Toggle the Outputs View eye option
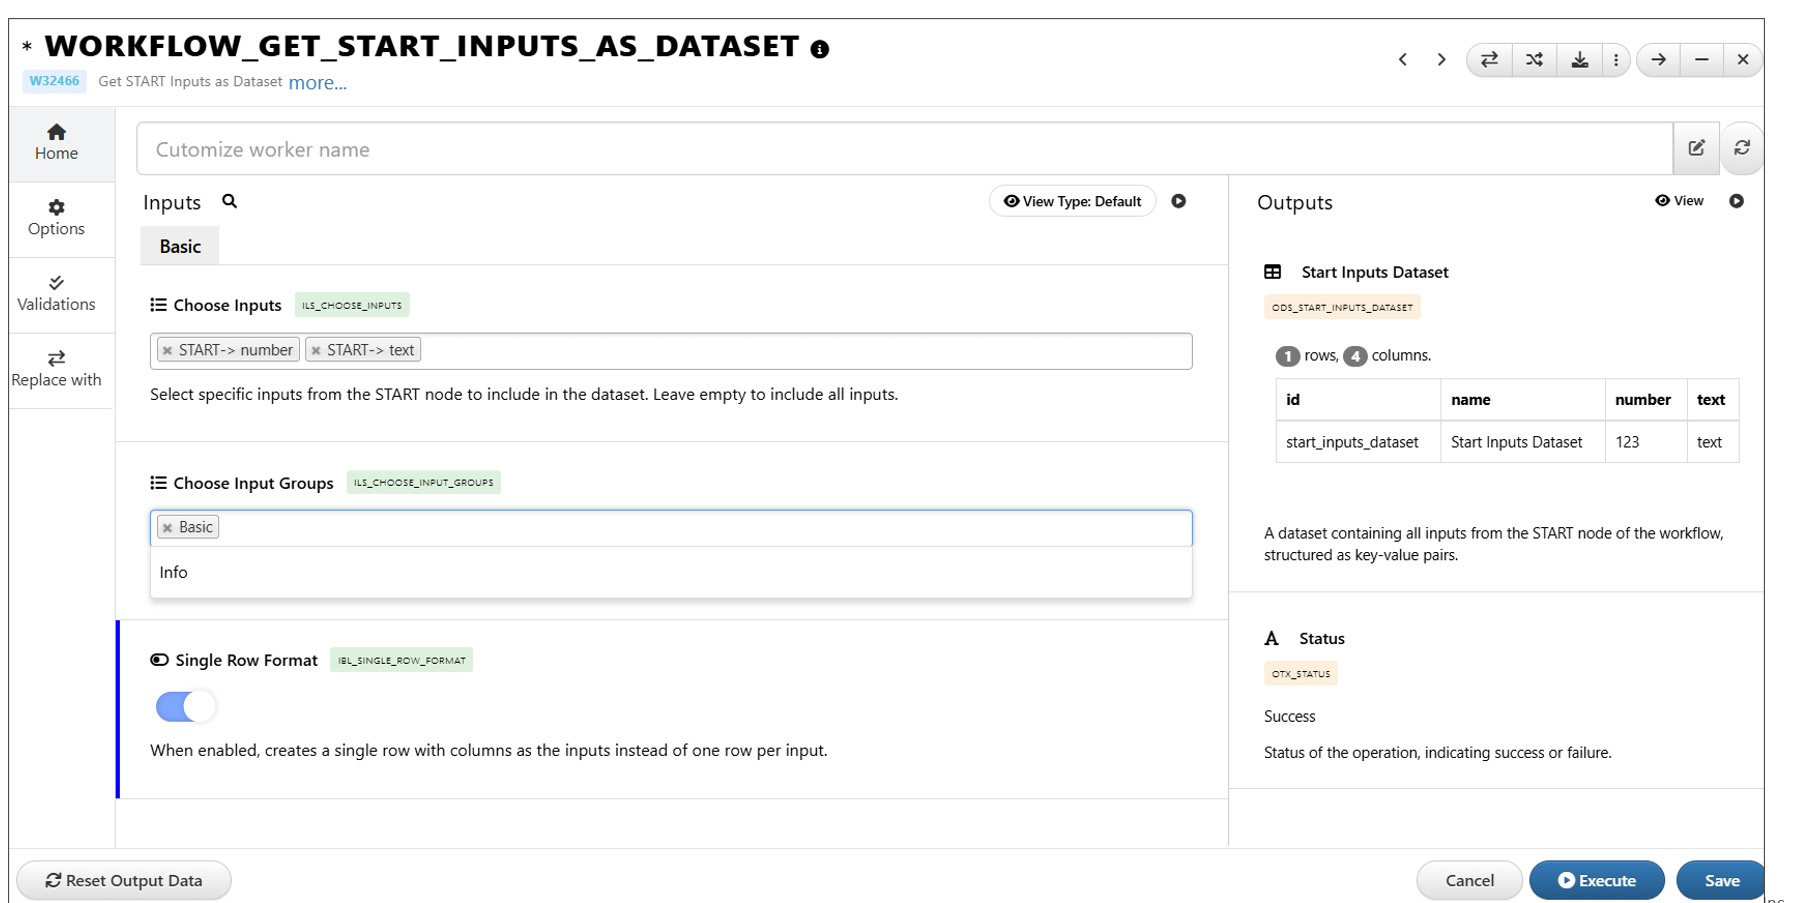The image size is (1799, 903). point(1679,201)
